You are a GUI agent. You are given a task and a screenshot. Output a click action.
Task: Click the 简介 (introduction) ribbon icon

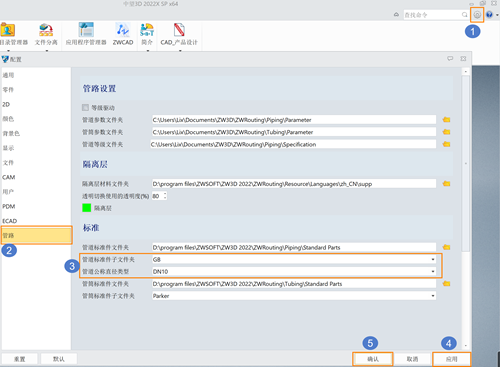click(x=147, y=34)
